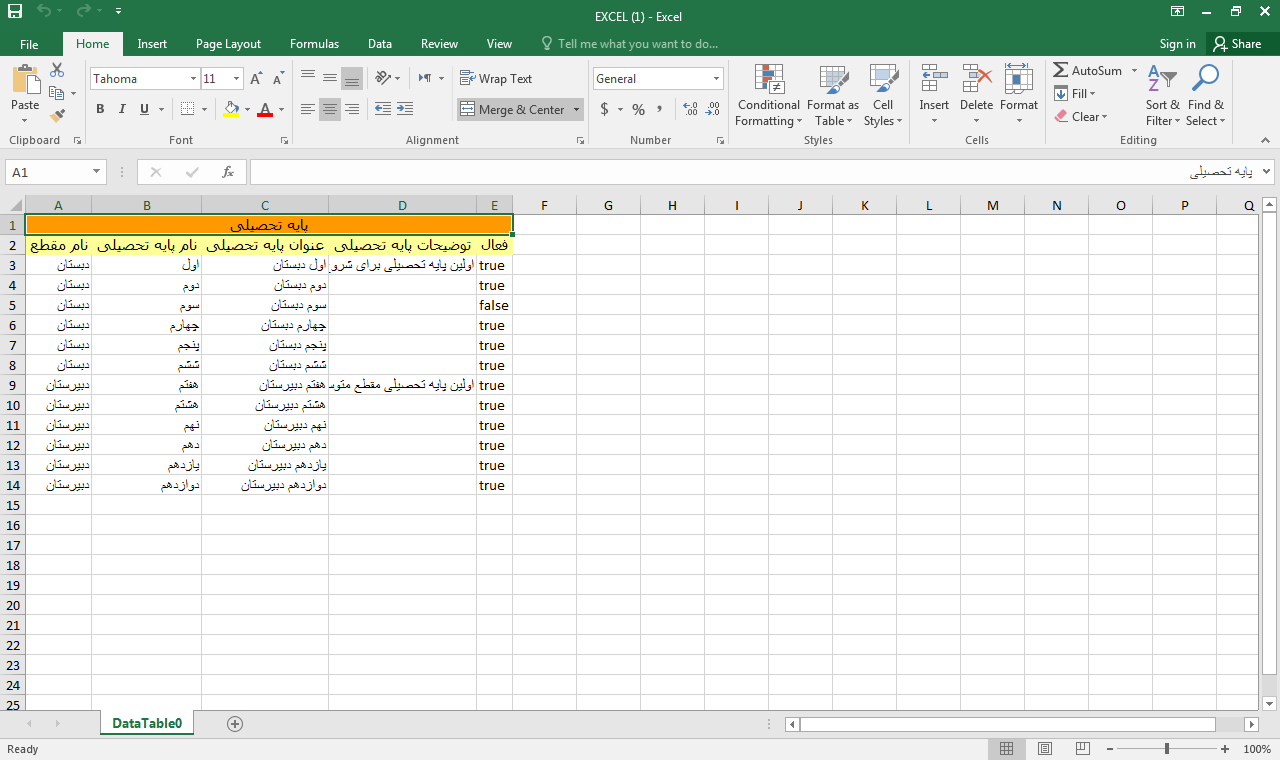Open the font size 11 dropdown
Screen dimensions: 1280x760
237,79
